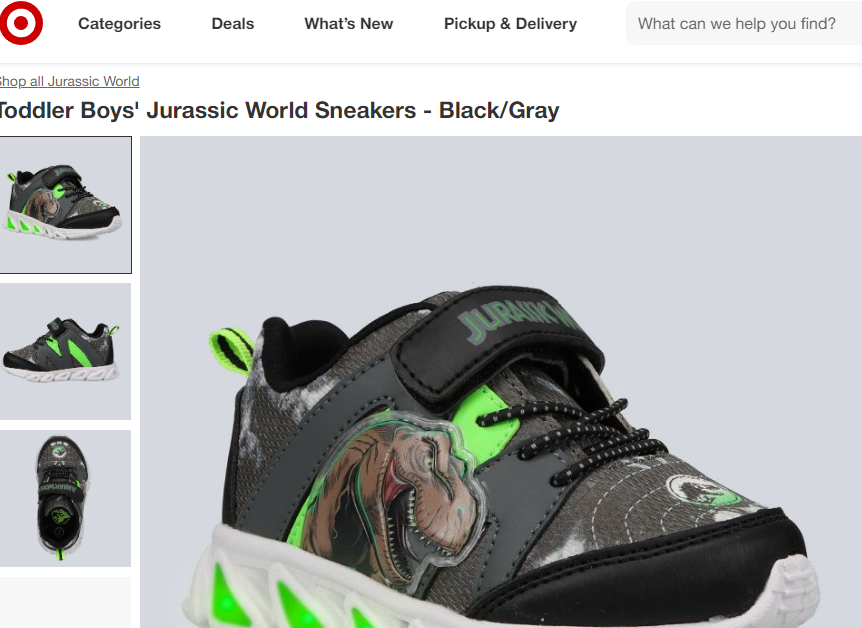Select the partially visible fourth thumbnail
The width and height of the screenshot is (862, 628).
coord(65,603)
